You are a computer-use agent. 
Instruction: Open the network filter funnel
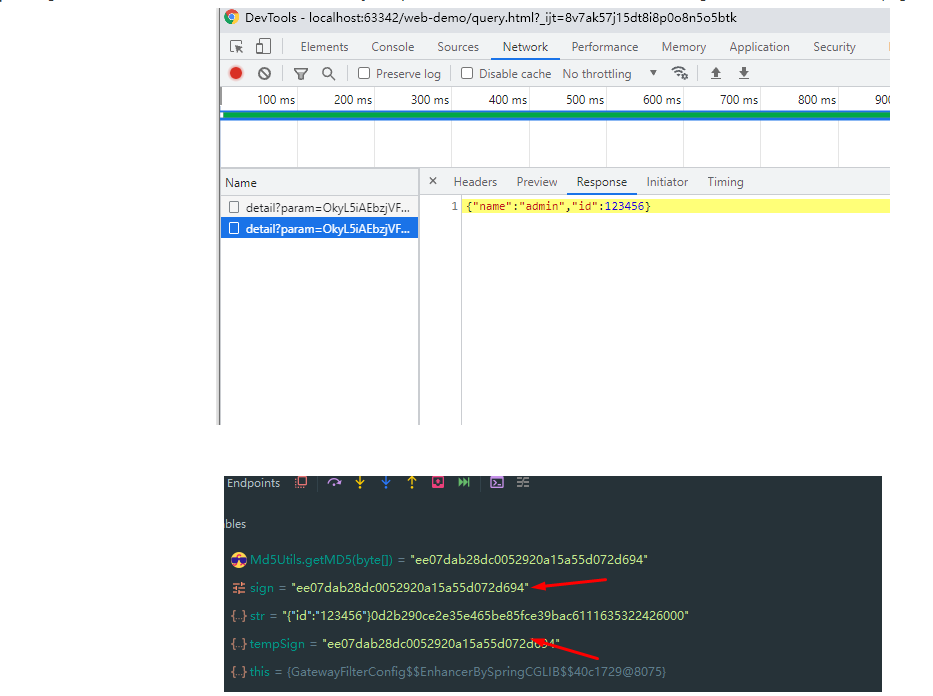click(x=301, y=74)
